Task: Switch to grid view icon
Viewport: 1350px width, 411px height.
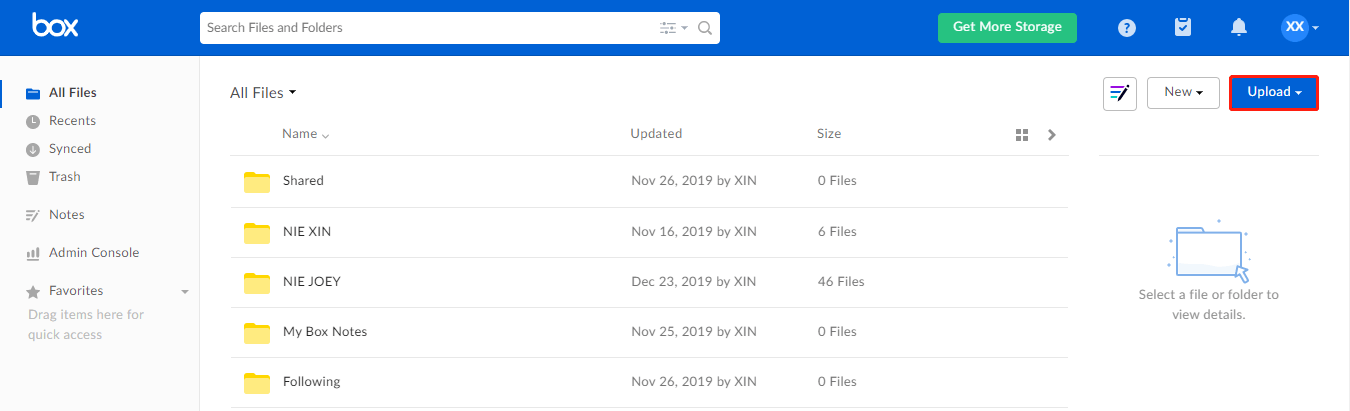Action: [1022, 134]
